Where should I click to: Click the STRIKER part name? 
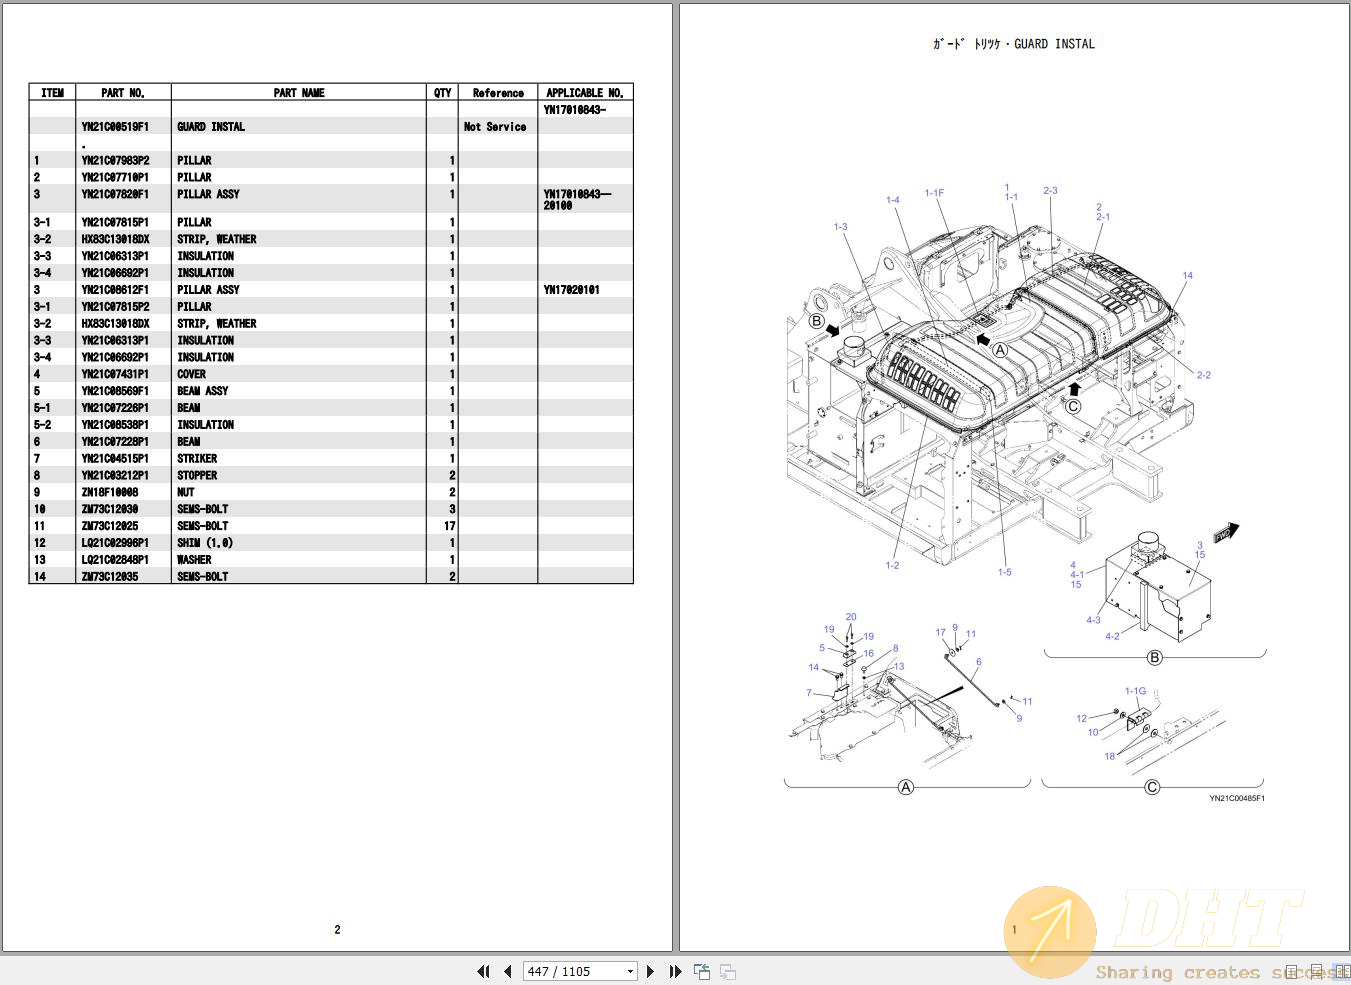pos(197,459)
